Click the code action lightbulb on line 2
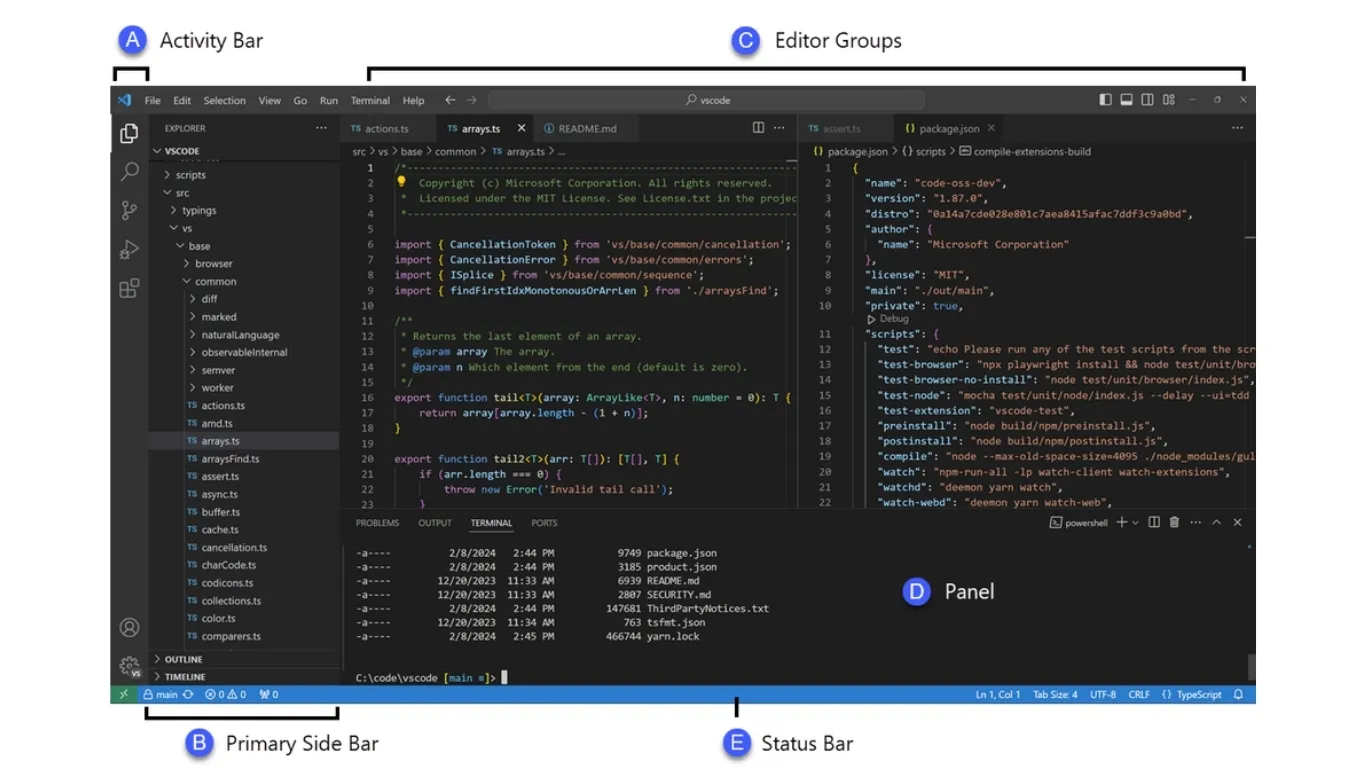The width and height of the screenshot is (1366, 768). click(x=401, y=182)
